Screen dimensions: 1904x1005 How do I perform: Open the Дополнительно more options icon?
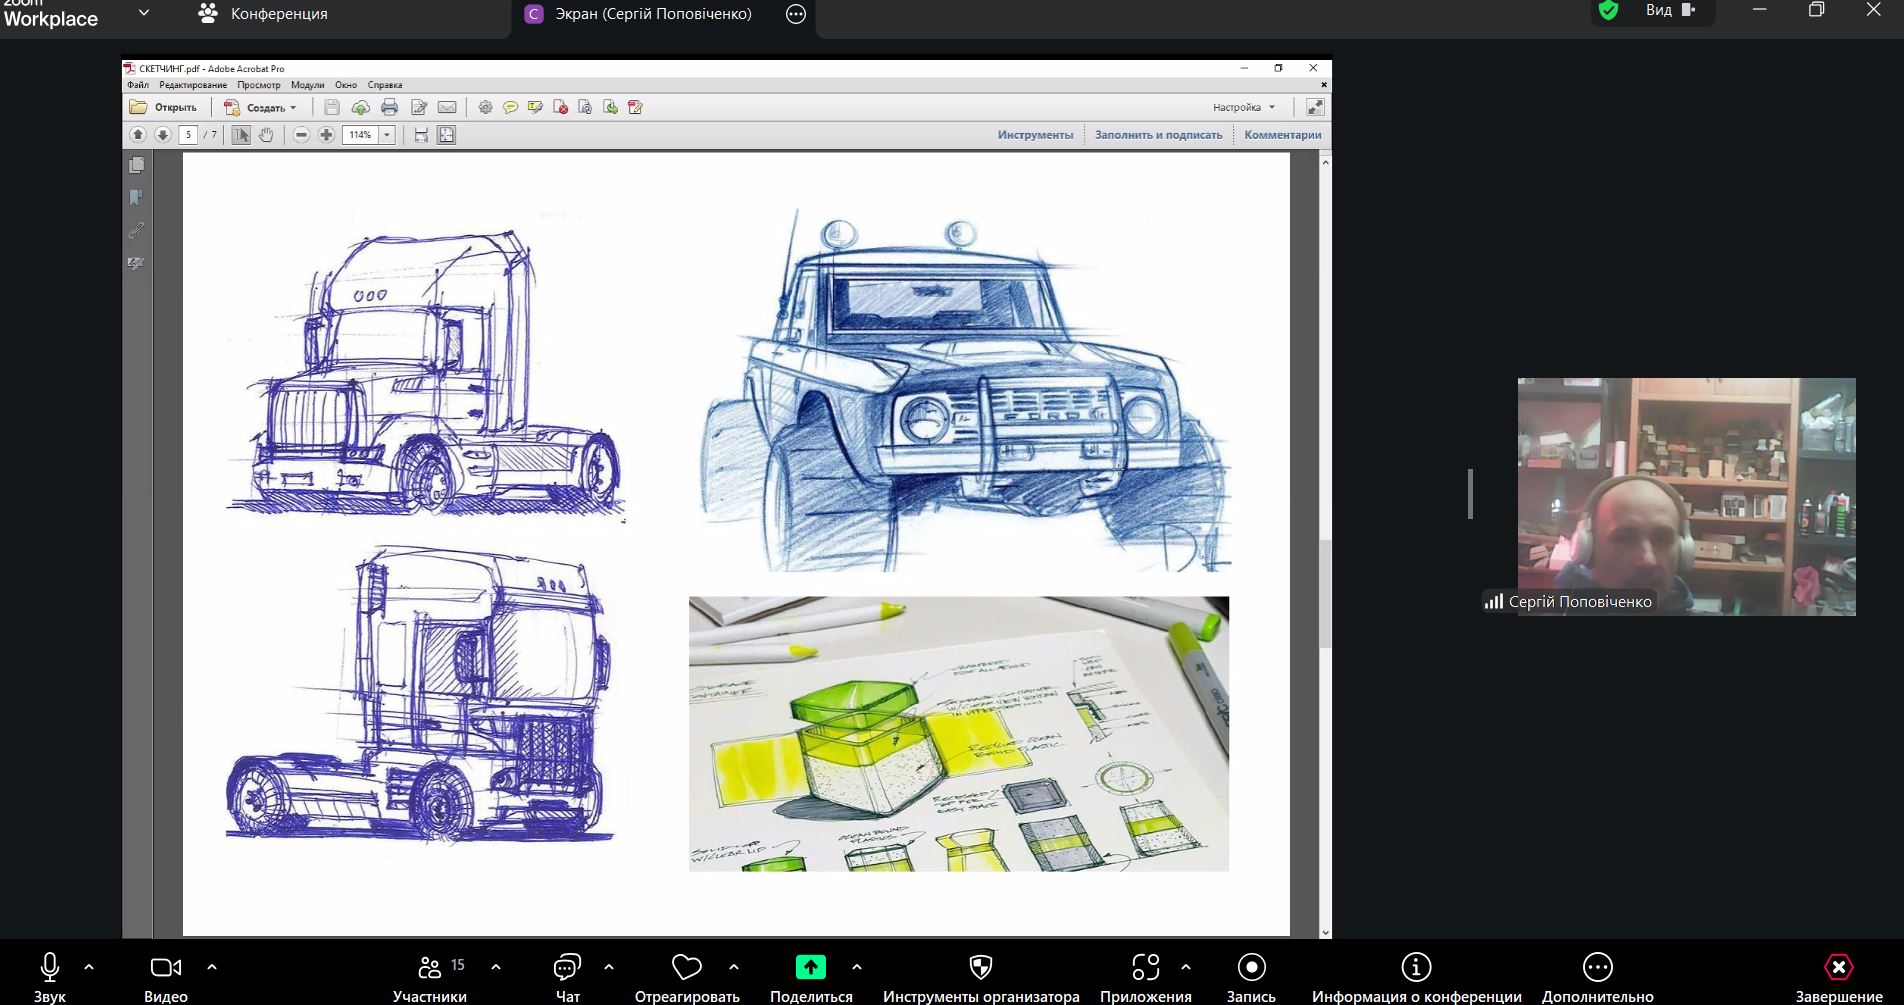tap(1597, 968)
